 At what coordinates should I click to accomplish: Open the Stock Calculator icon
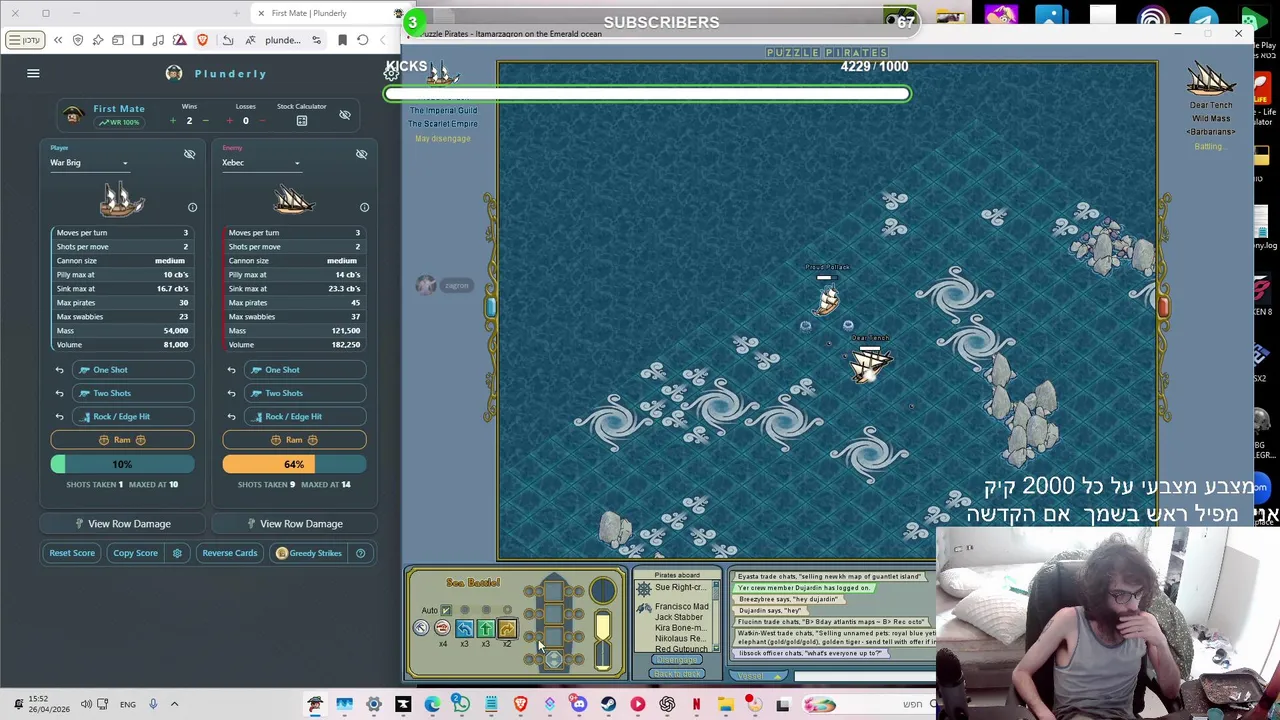[301, 121]
